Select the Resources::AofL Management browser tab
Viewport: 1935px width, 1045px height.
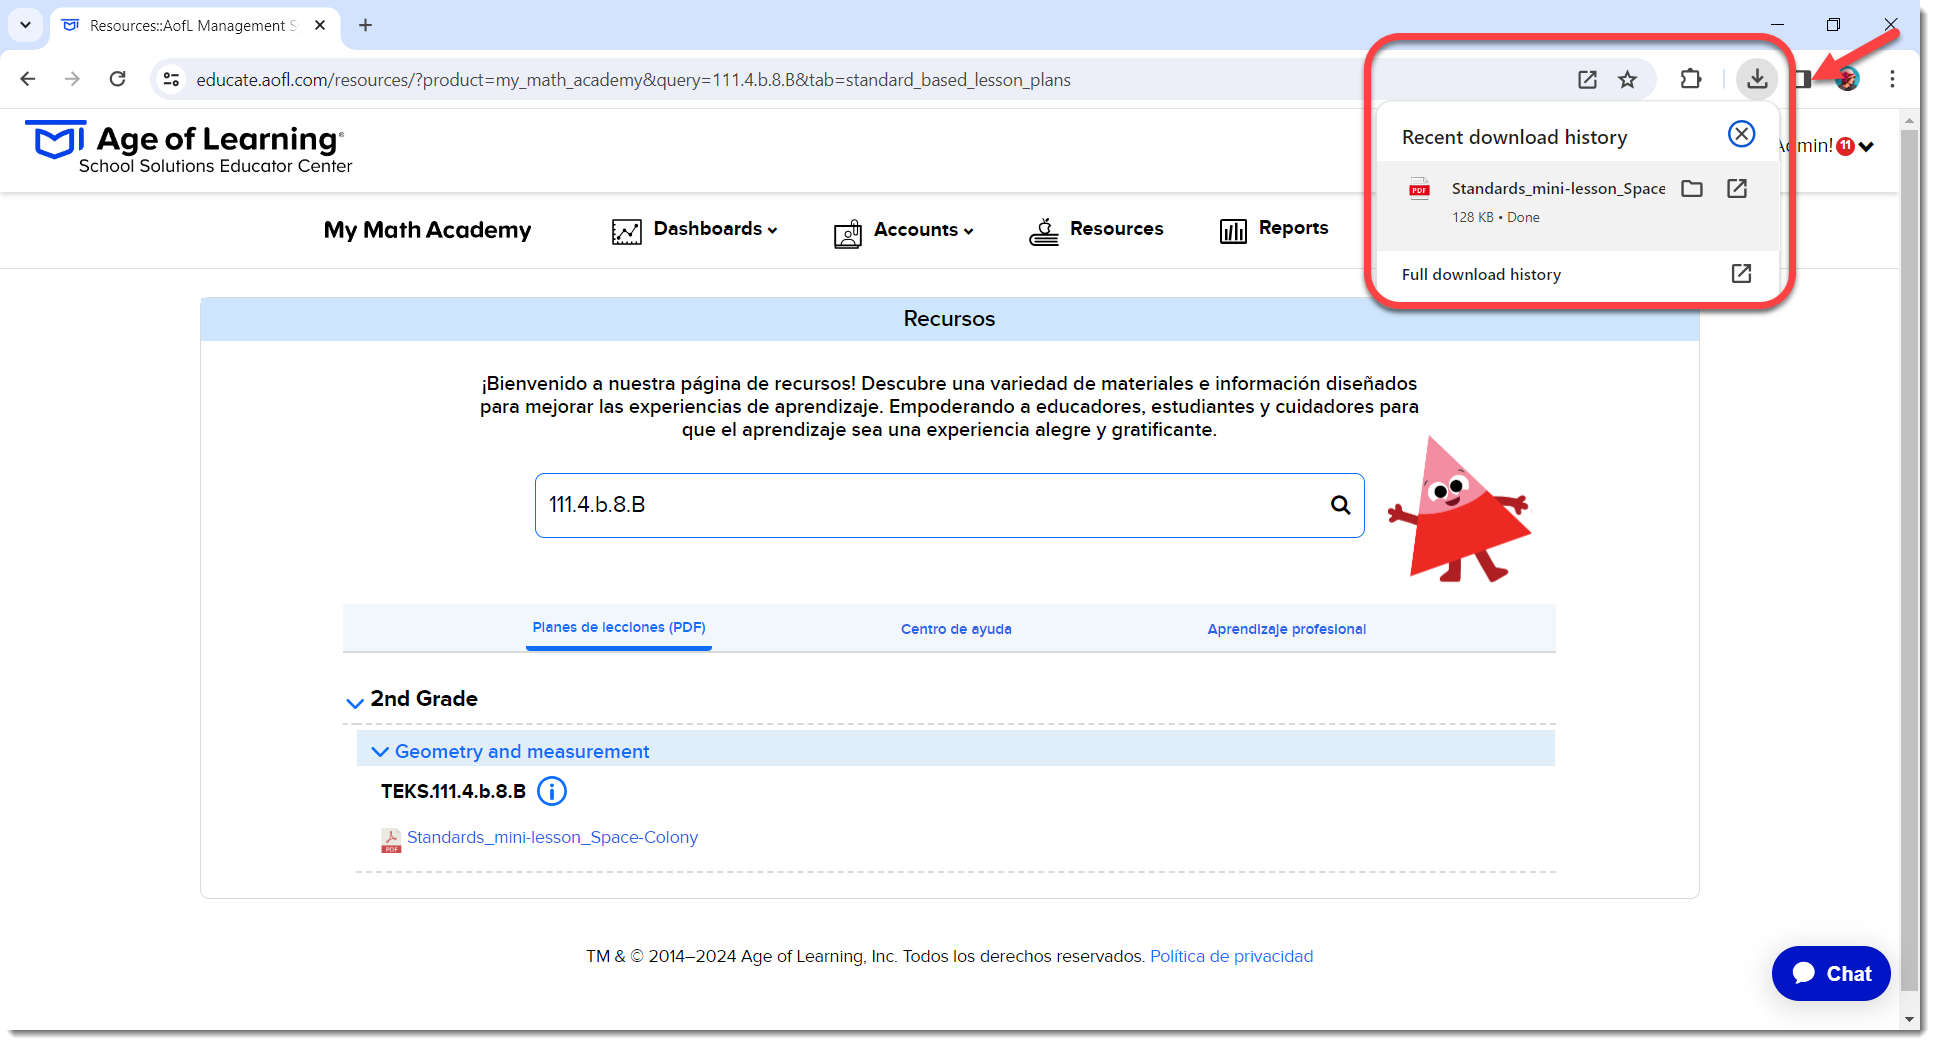[195, 25]
